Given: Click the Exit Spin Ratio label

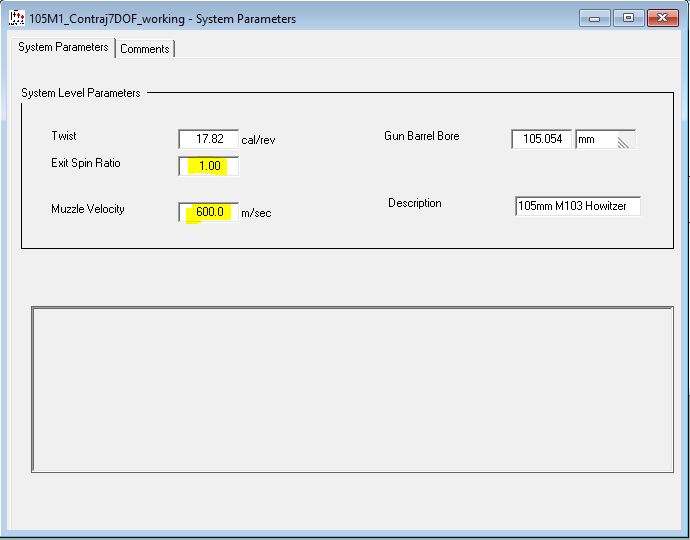Looking at the screenshot, I should click(86, 163).
